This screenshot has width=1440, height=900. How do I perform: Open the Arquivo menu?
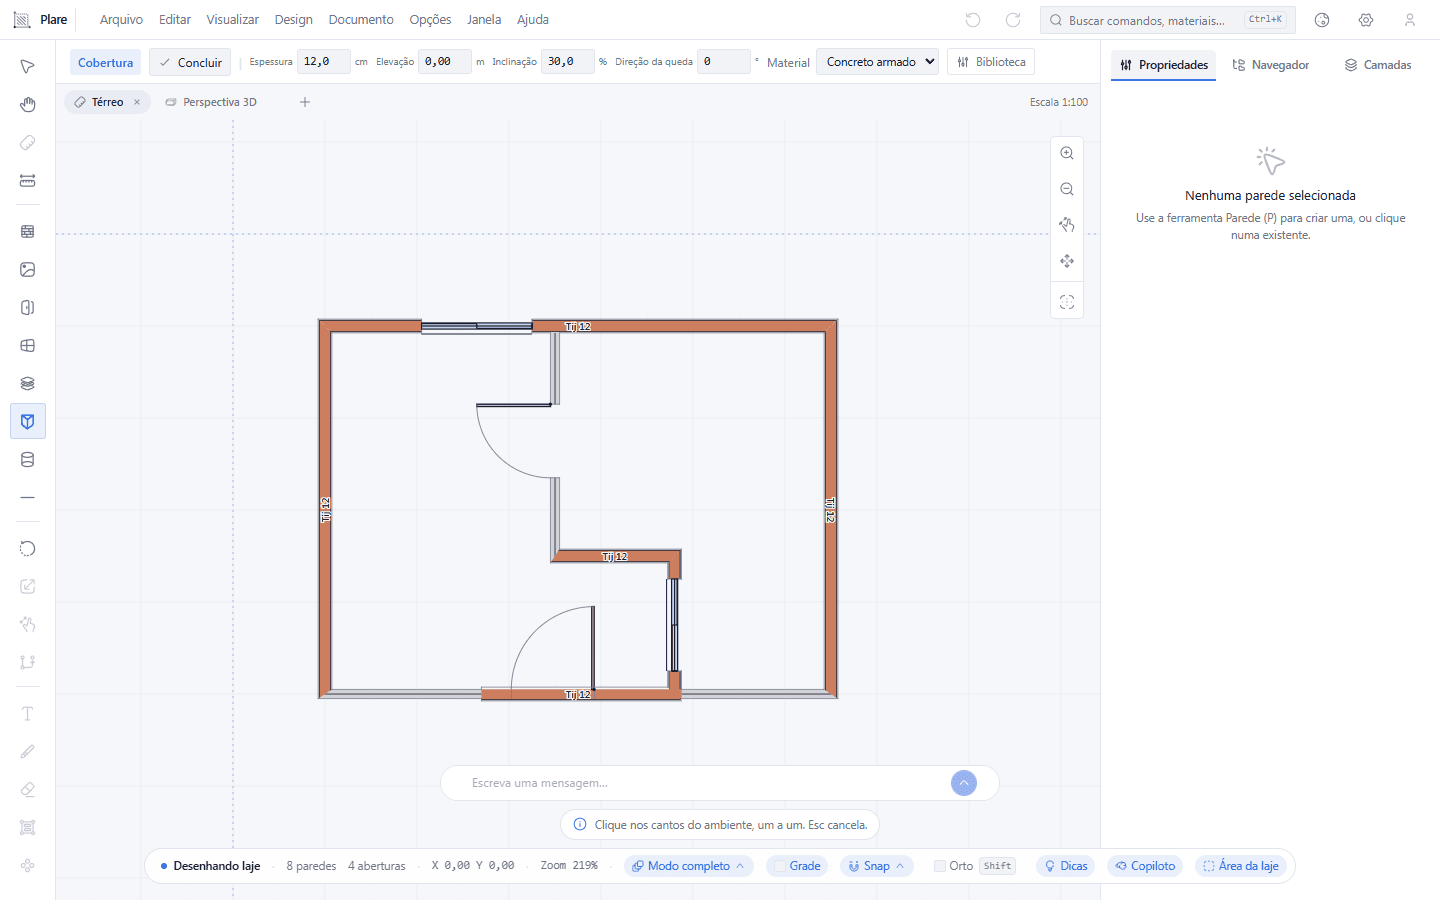pyautogui.click(x=121, y=20)
